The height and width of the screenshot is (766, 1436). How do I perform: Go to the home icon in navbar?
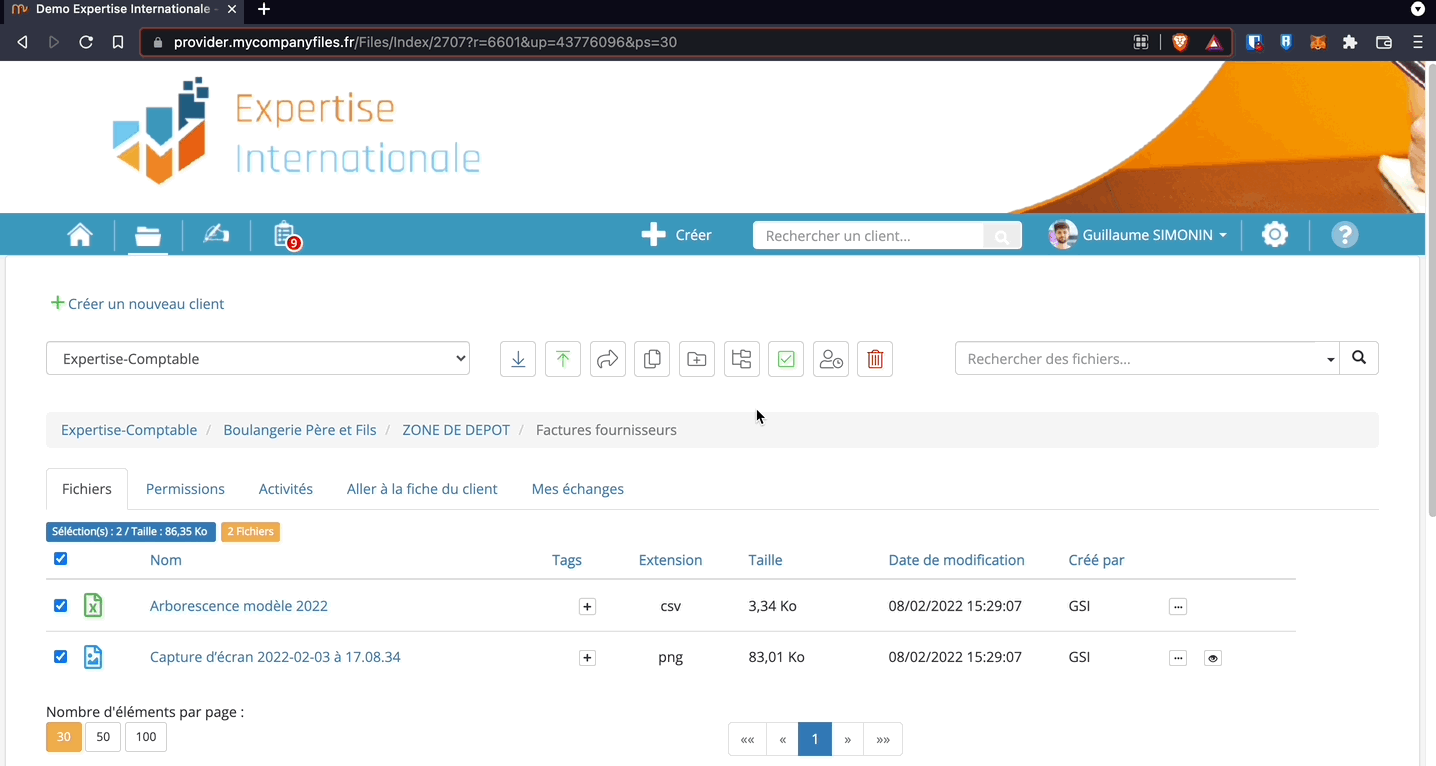coord(80,235)
